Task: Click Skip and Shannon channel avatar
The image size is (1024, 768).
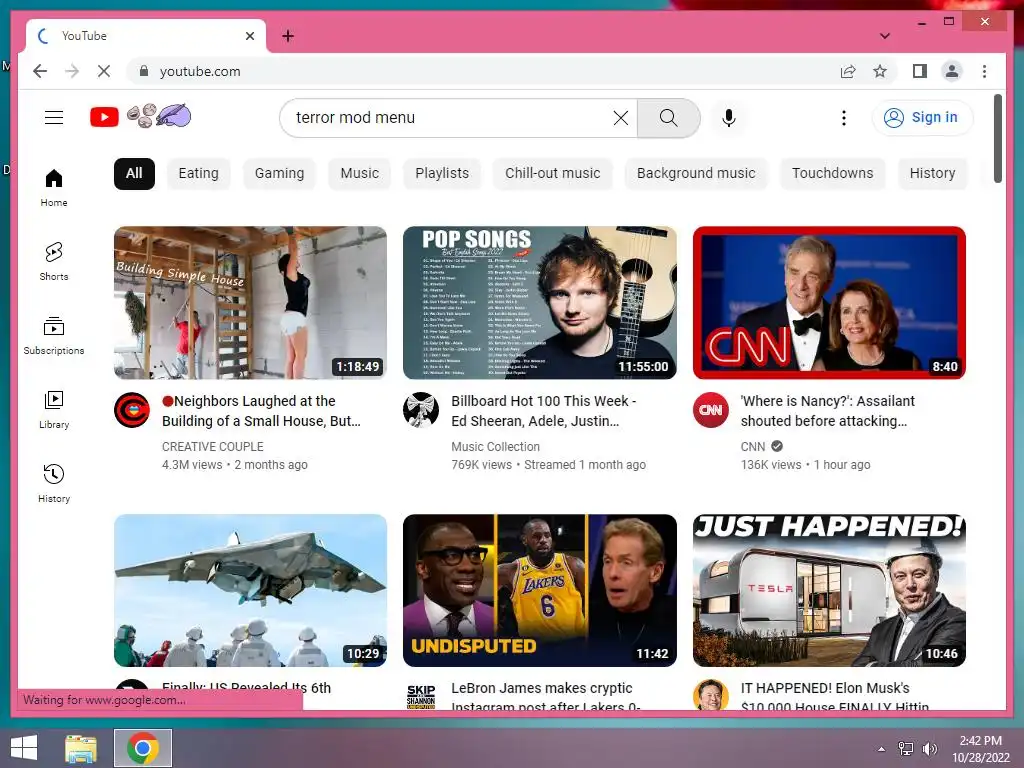Action: point(421,696)
